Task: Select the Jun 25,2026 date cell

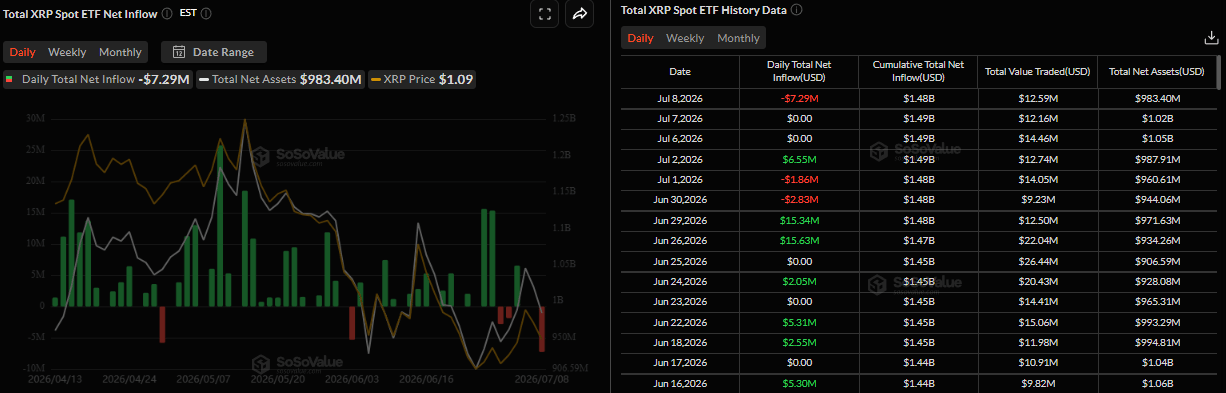Action: click(x=680, y=261)
